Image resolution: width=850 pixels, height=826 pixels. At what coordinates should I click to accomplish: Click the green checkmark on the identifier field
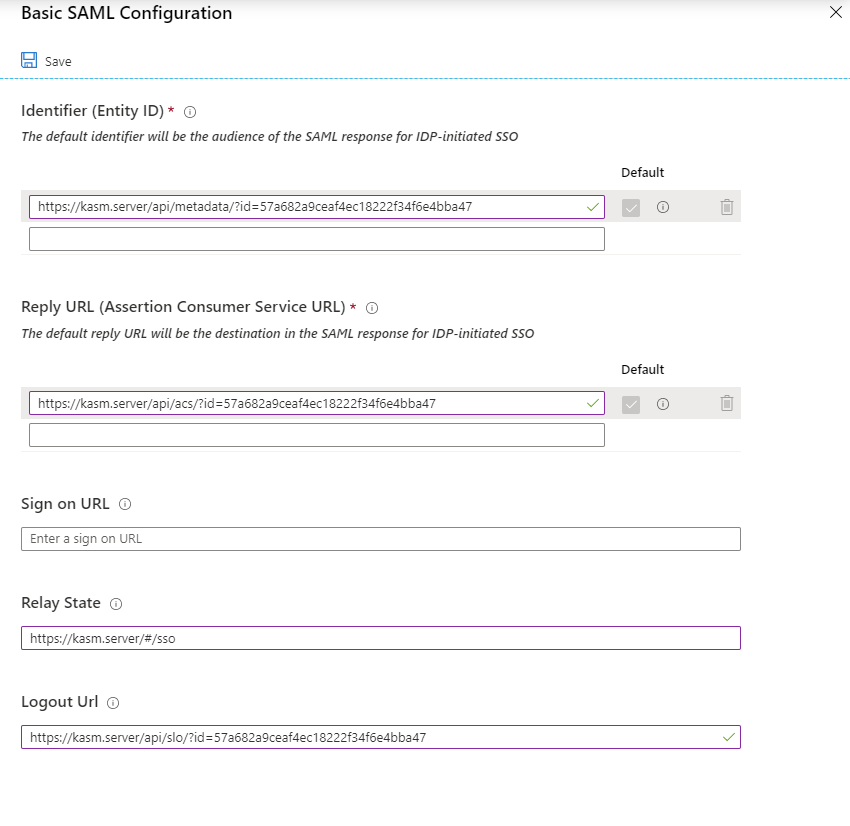coord(592,207)
